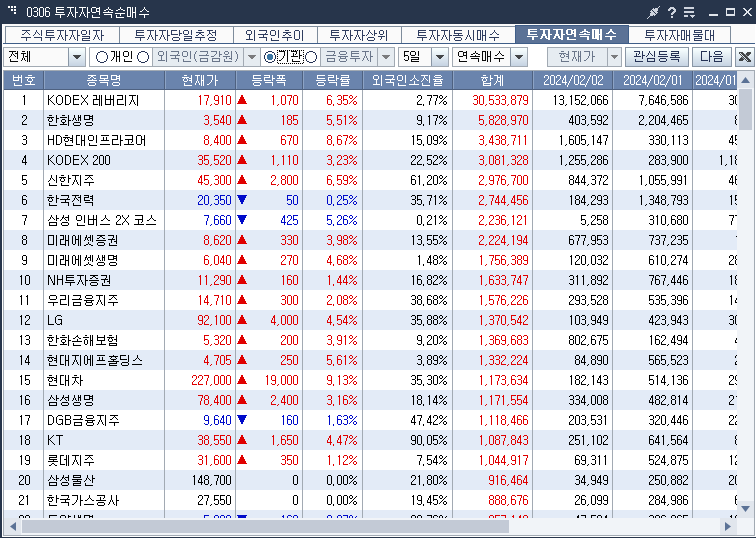Open help via the question mark icon

(672, 12)
